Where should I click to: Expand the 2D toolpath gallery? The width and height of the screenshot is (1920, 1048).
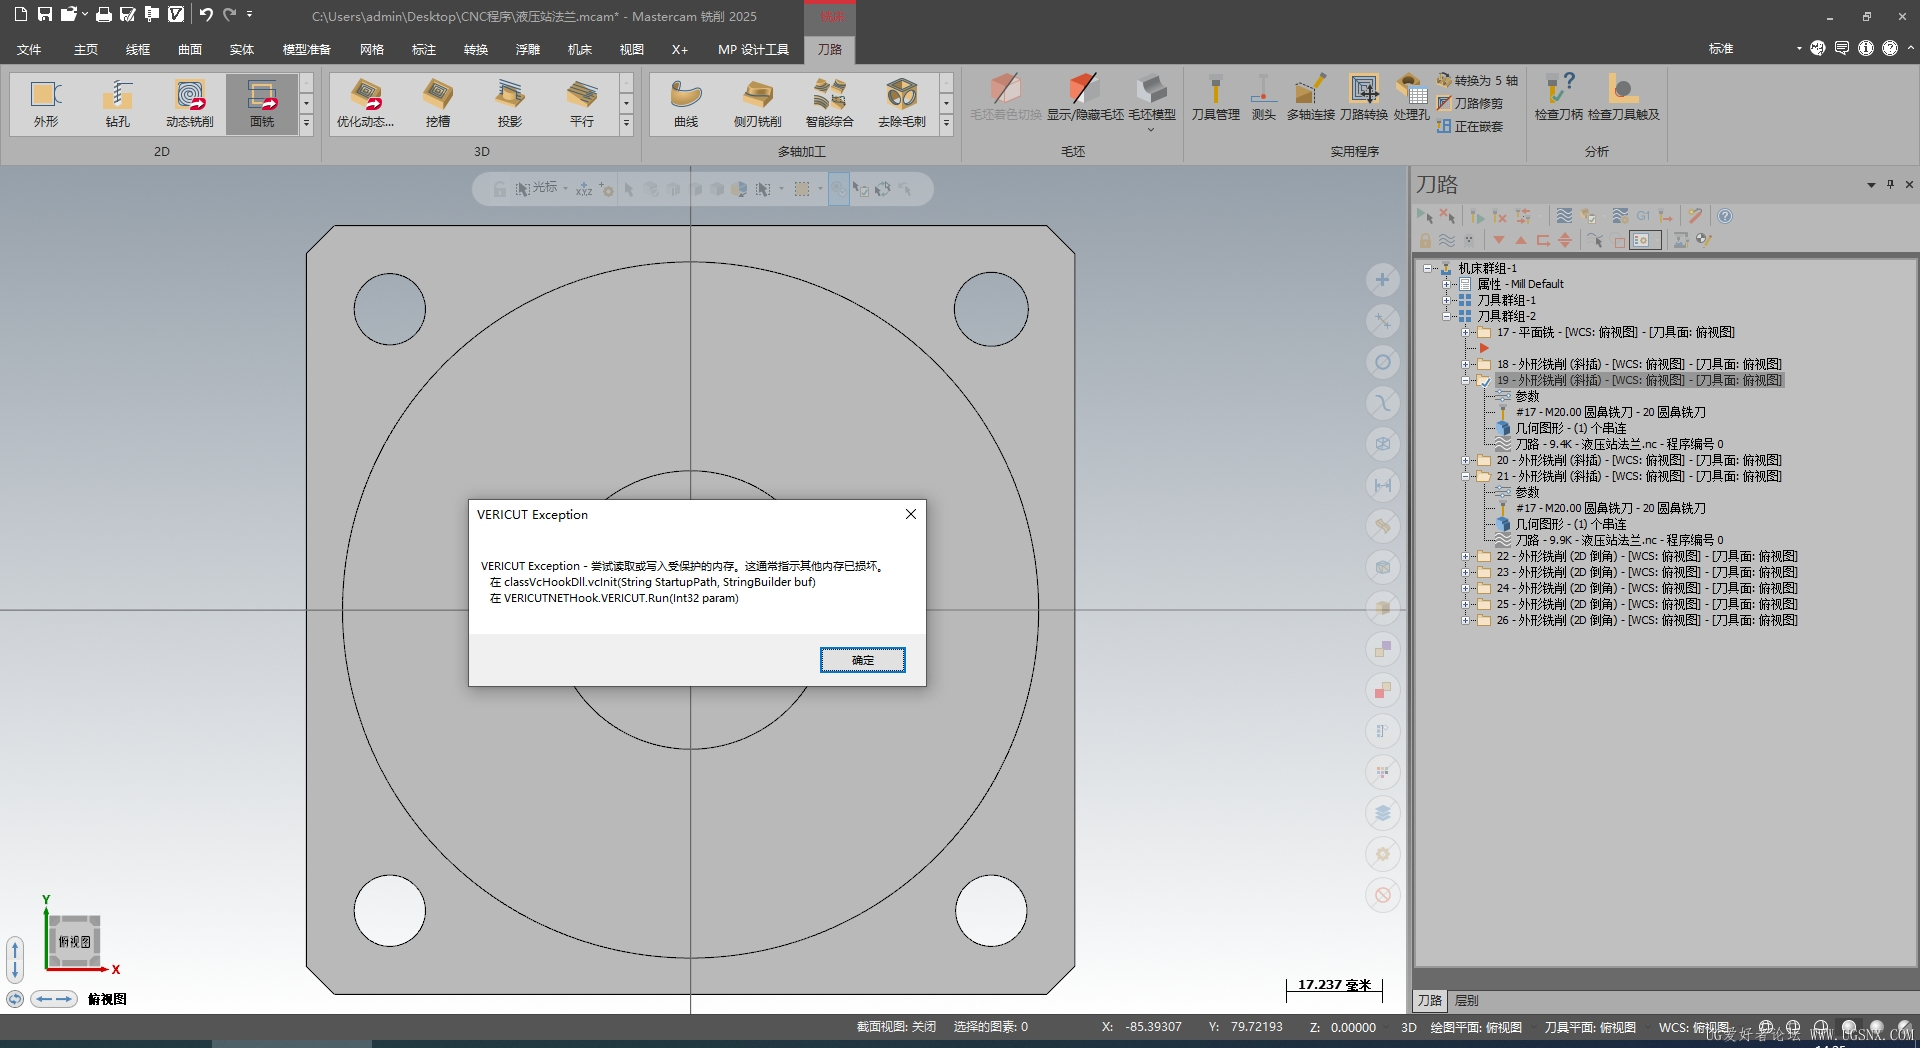click(306, 124)
